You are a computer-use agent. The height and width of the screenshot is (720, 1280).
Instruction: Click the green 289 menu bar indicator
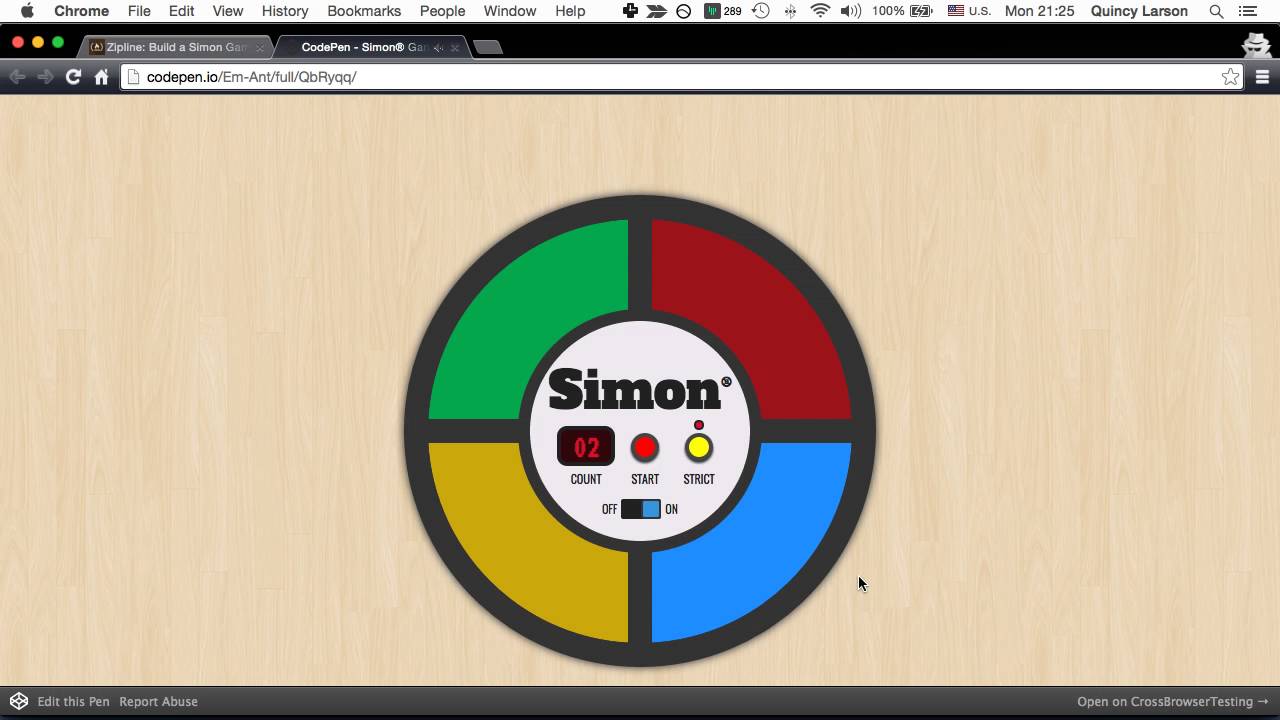[x=723, y=11]
